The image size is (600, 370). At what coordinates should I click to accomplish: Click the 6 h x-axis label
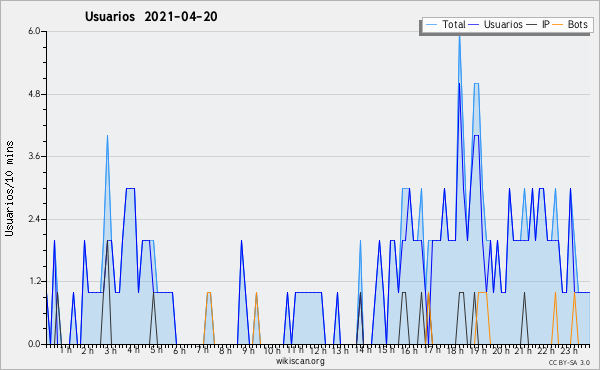point(179,350)
